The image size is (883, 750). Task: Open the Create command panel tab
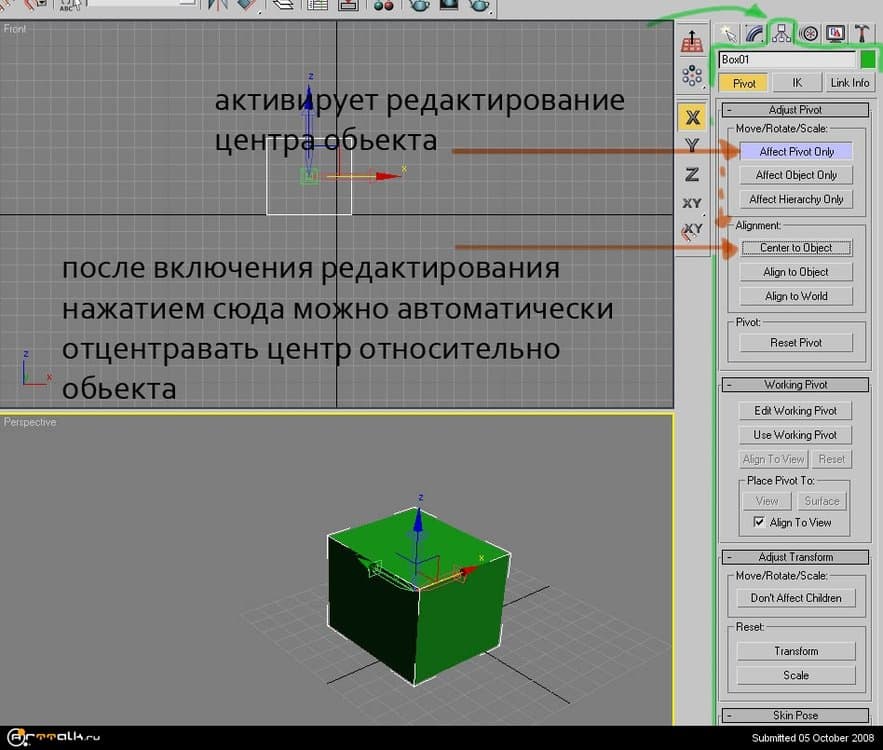tap(727, 33)
